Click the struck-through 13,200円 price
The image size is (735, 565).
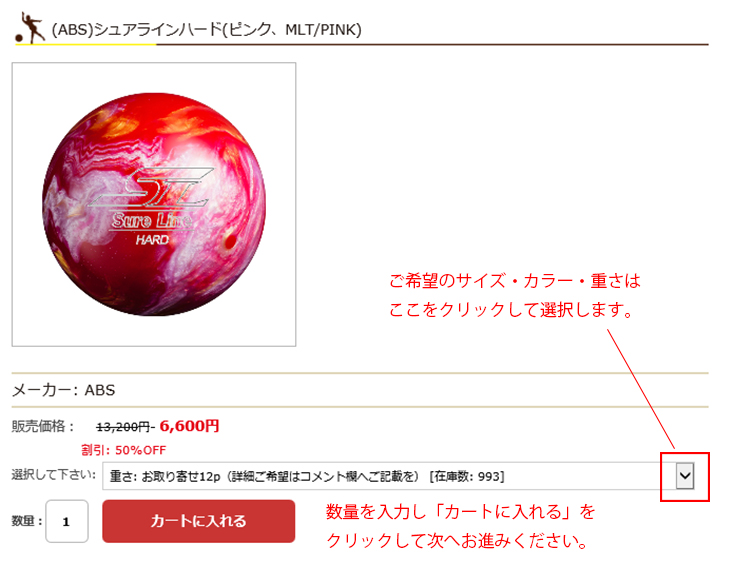click(123, 427)
